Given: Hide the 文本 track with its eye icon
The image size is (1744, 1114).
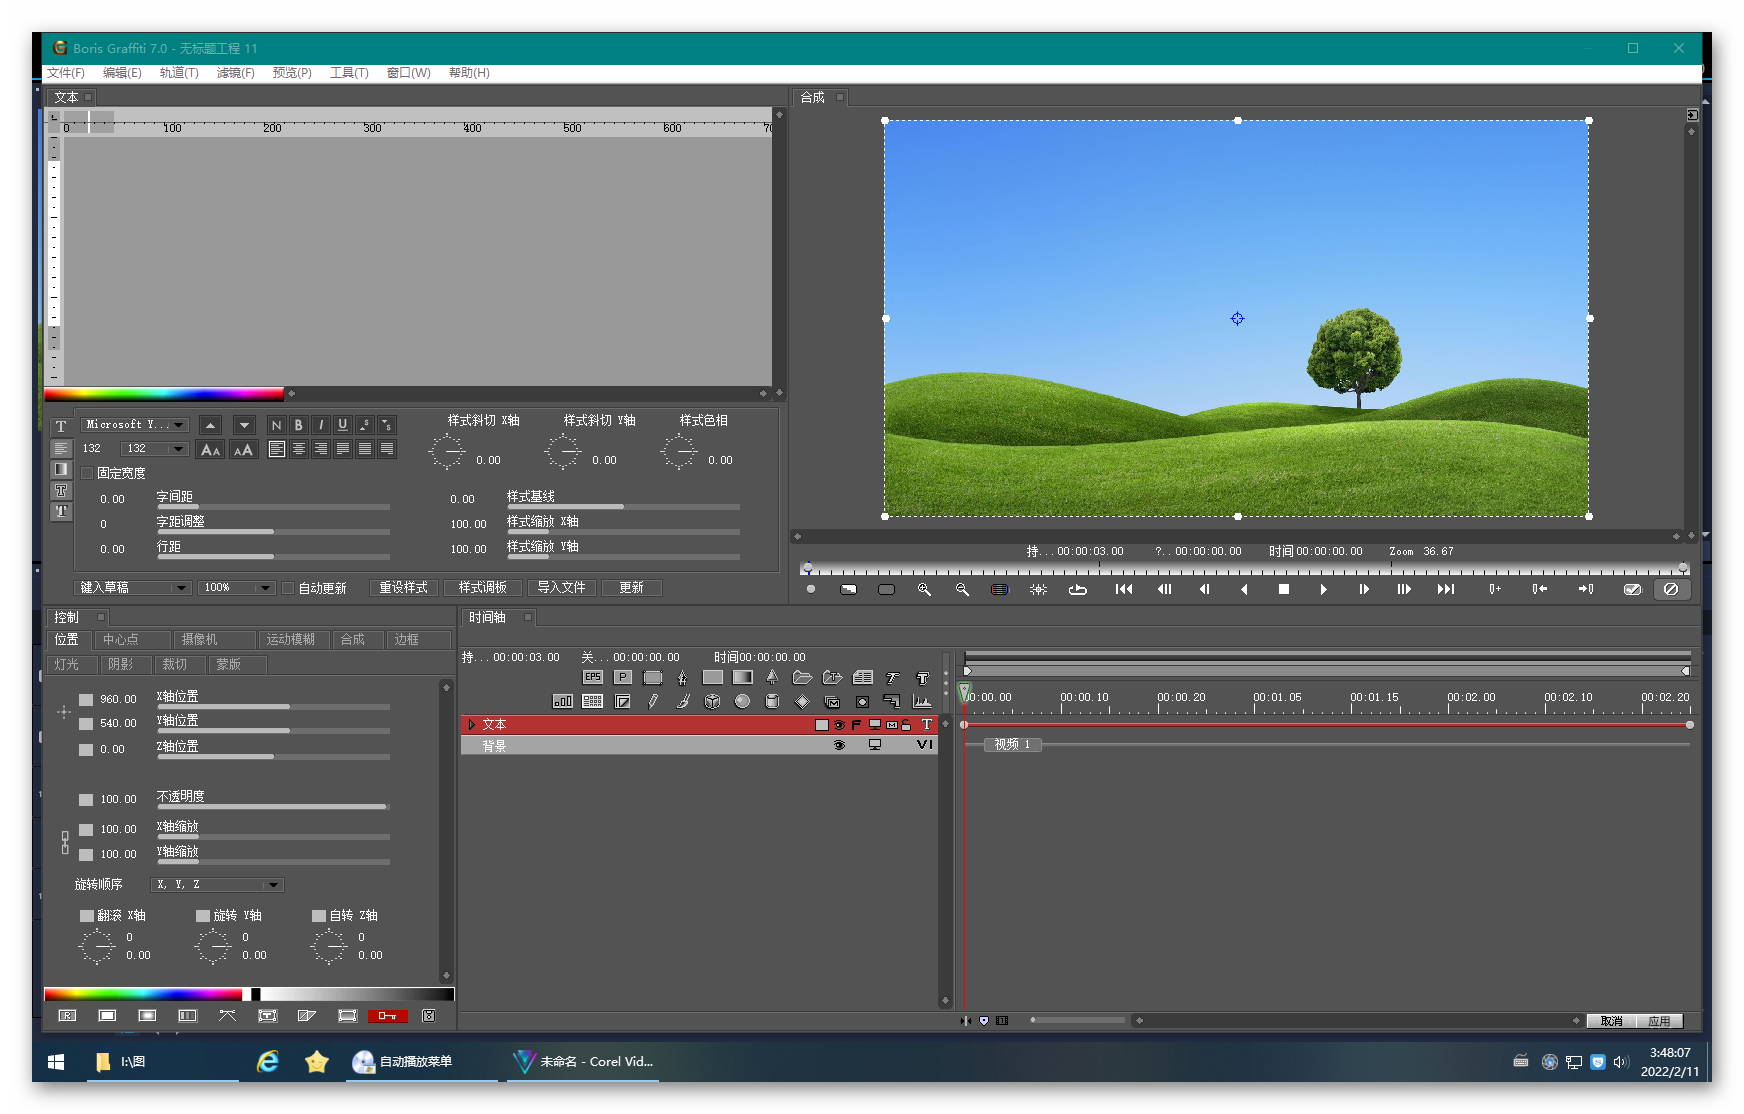Looking at the screenshot, I should [x=839, y=725].
